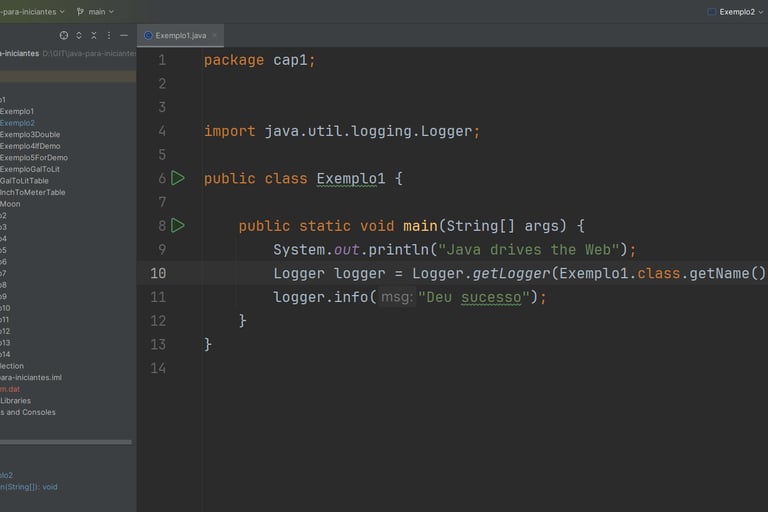Select ExemploGalToLit in the project tree

tap(30, 169)
